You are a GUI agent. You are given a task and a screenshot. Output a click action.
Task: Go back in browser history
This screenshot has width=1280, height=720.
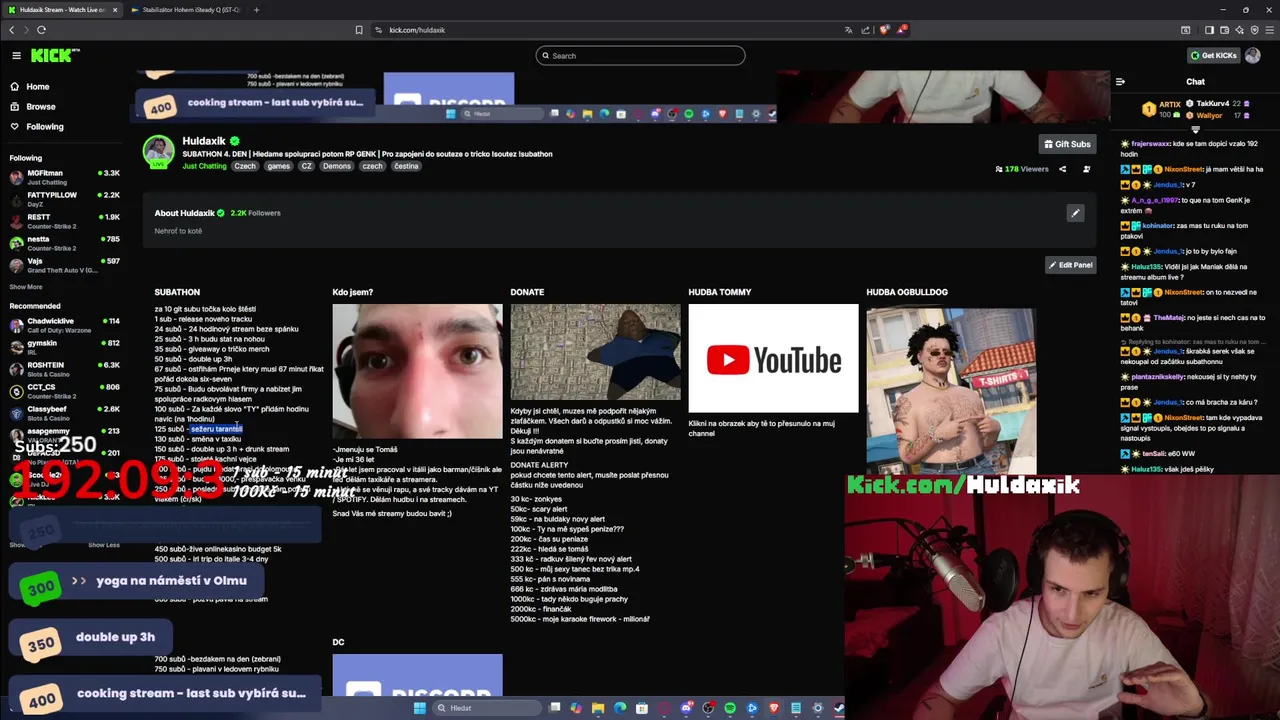[x=11, y=30]
